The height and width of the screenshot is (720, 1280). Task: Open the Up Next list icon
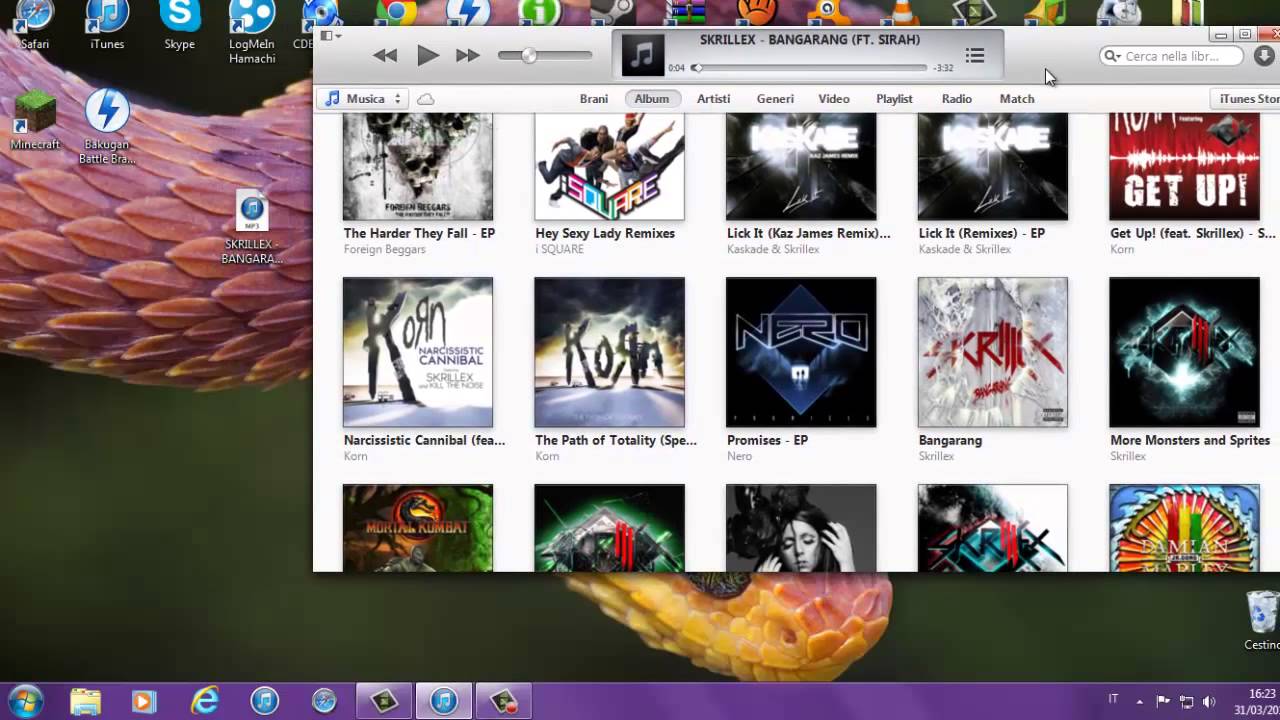(975, 56)
